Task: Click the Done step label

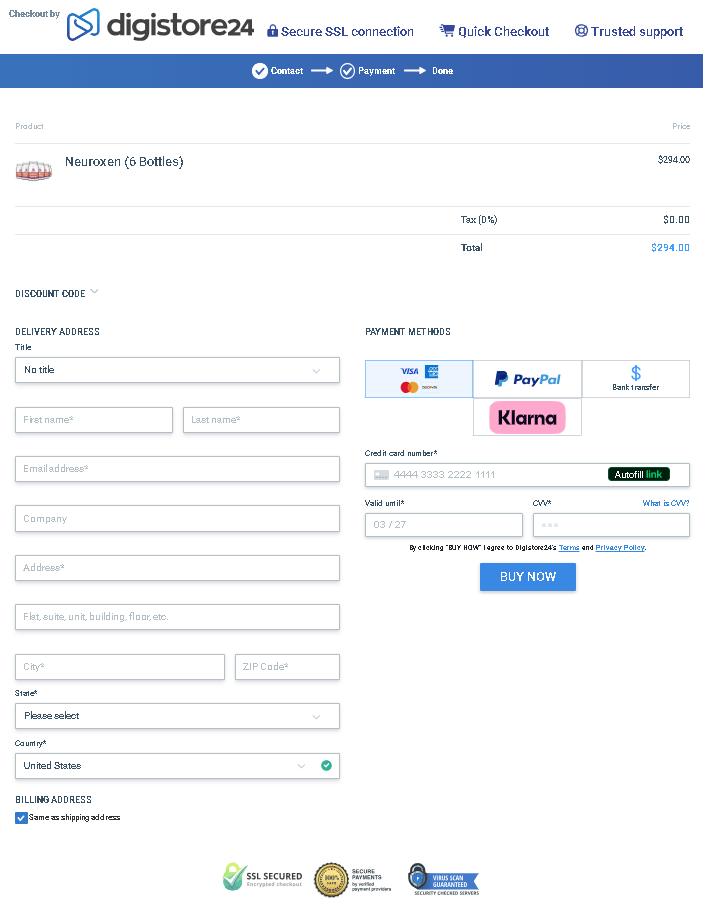Action: point(442,71)
